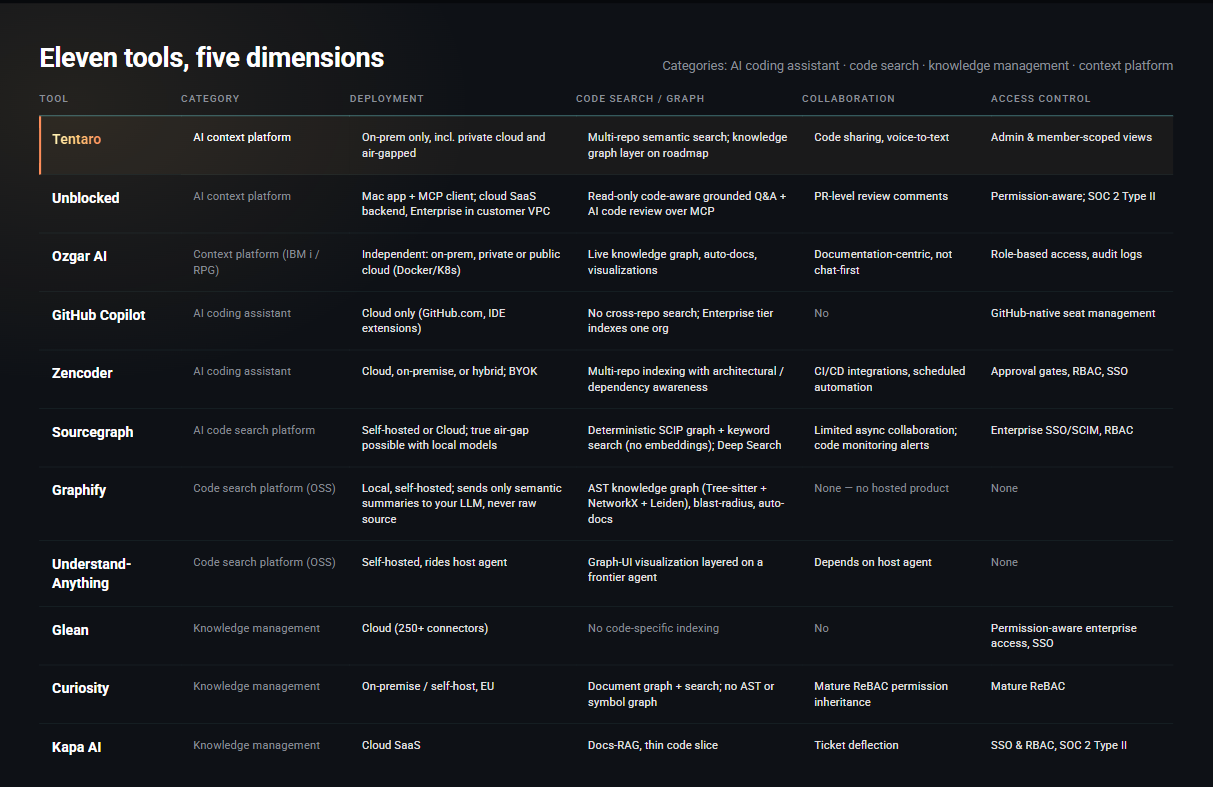Click the Zencoder tool name
The height and width of the screenshot is (787, 1213).
pyautogui.click(x=82, y=373)
